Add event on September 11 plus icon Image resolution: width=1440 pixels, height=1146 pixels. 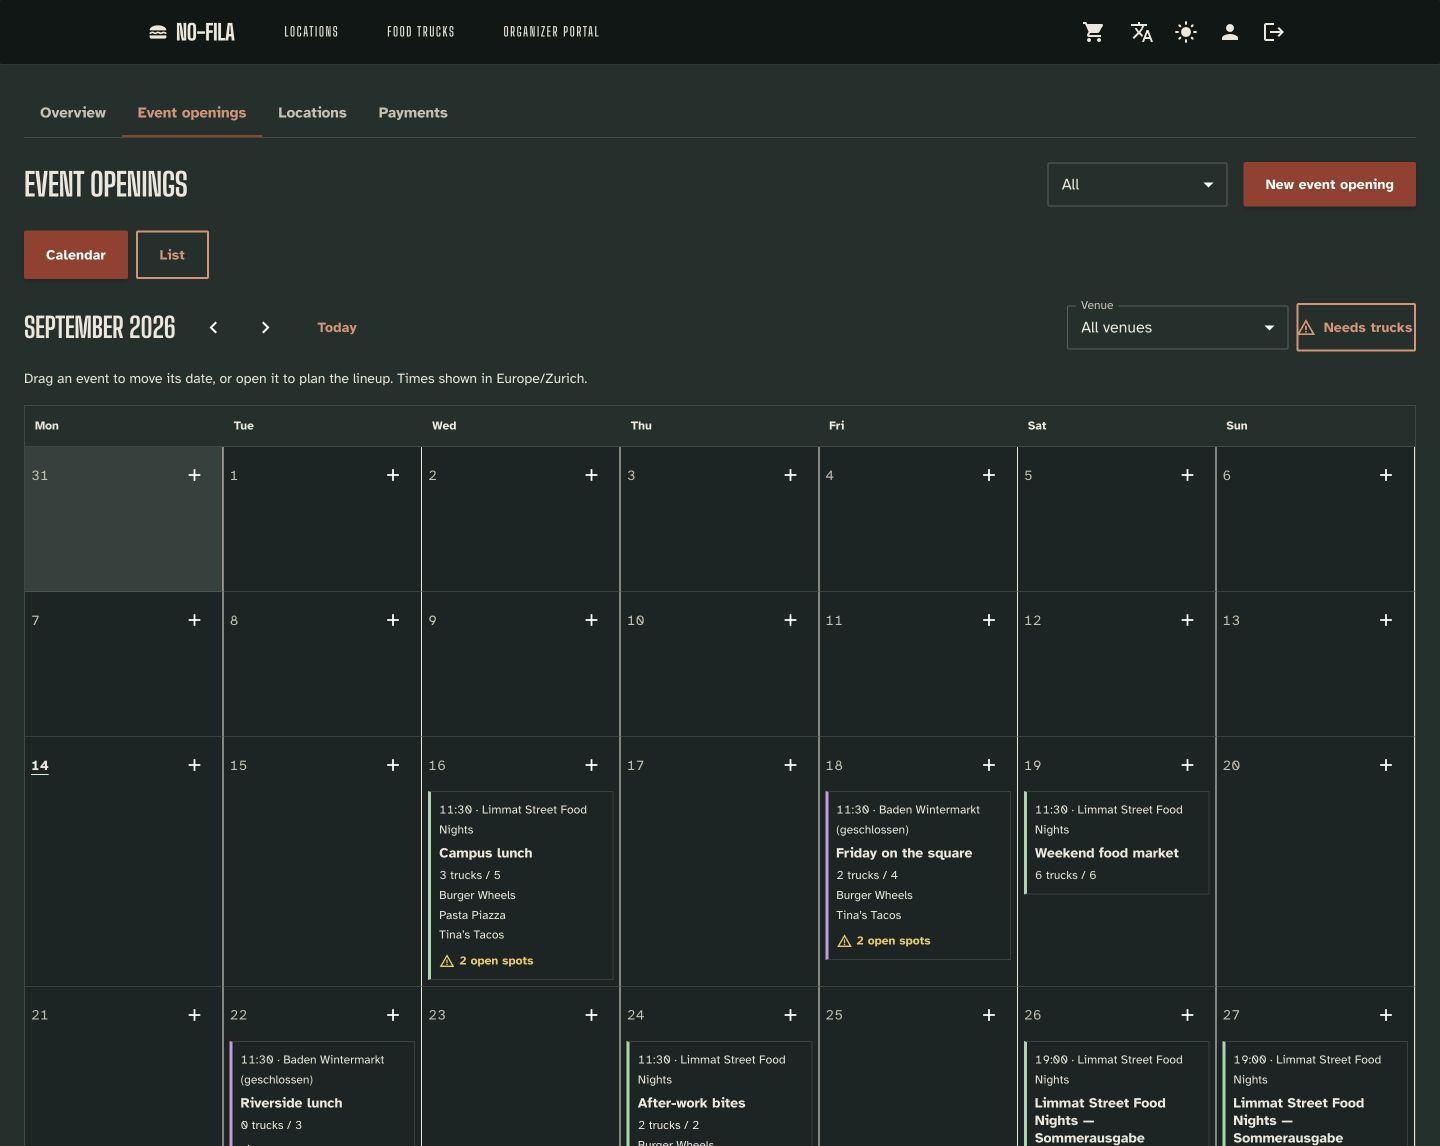(x=989, y=620)
